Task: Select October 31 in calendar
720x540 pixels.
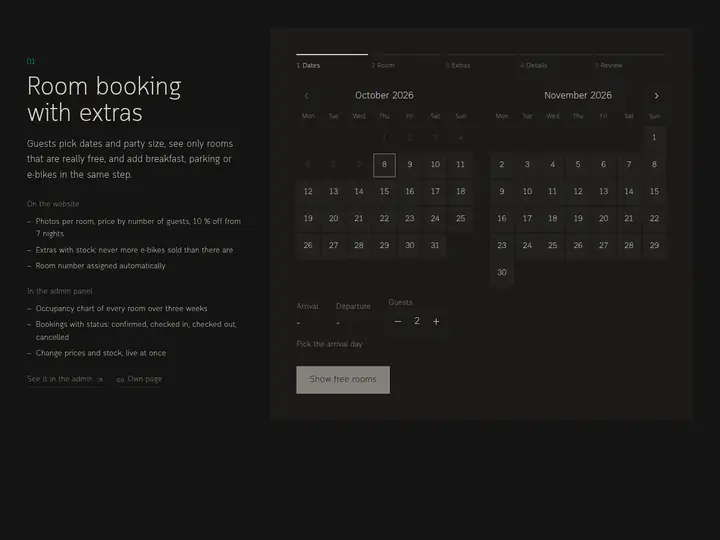Action: pos(435,246)
